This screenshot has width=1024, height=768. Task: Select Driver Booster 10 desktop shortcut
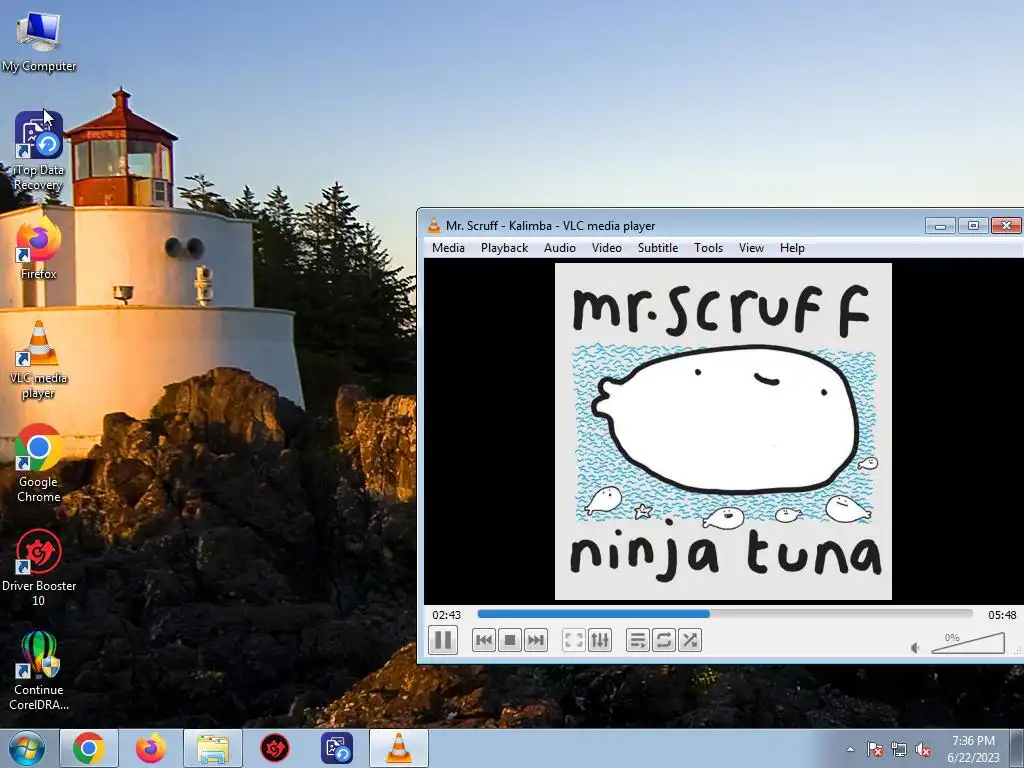click(x=39, y=568)
